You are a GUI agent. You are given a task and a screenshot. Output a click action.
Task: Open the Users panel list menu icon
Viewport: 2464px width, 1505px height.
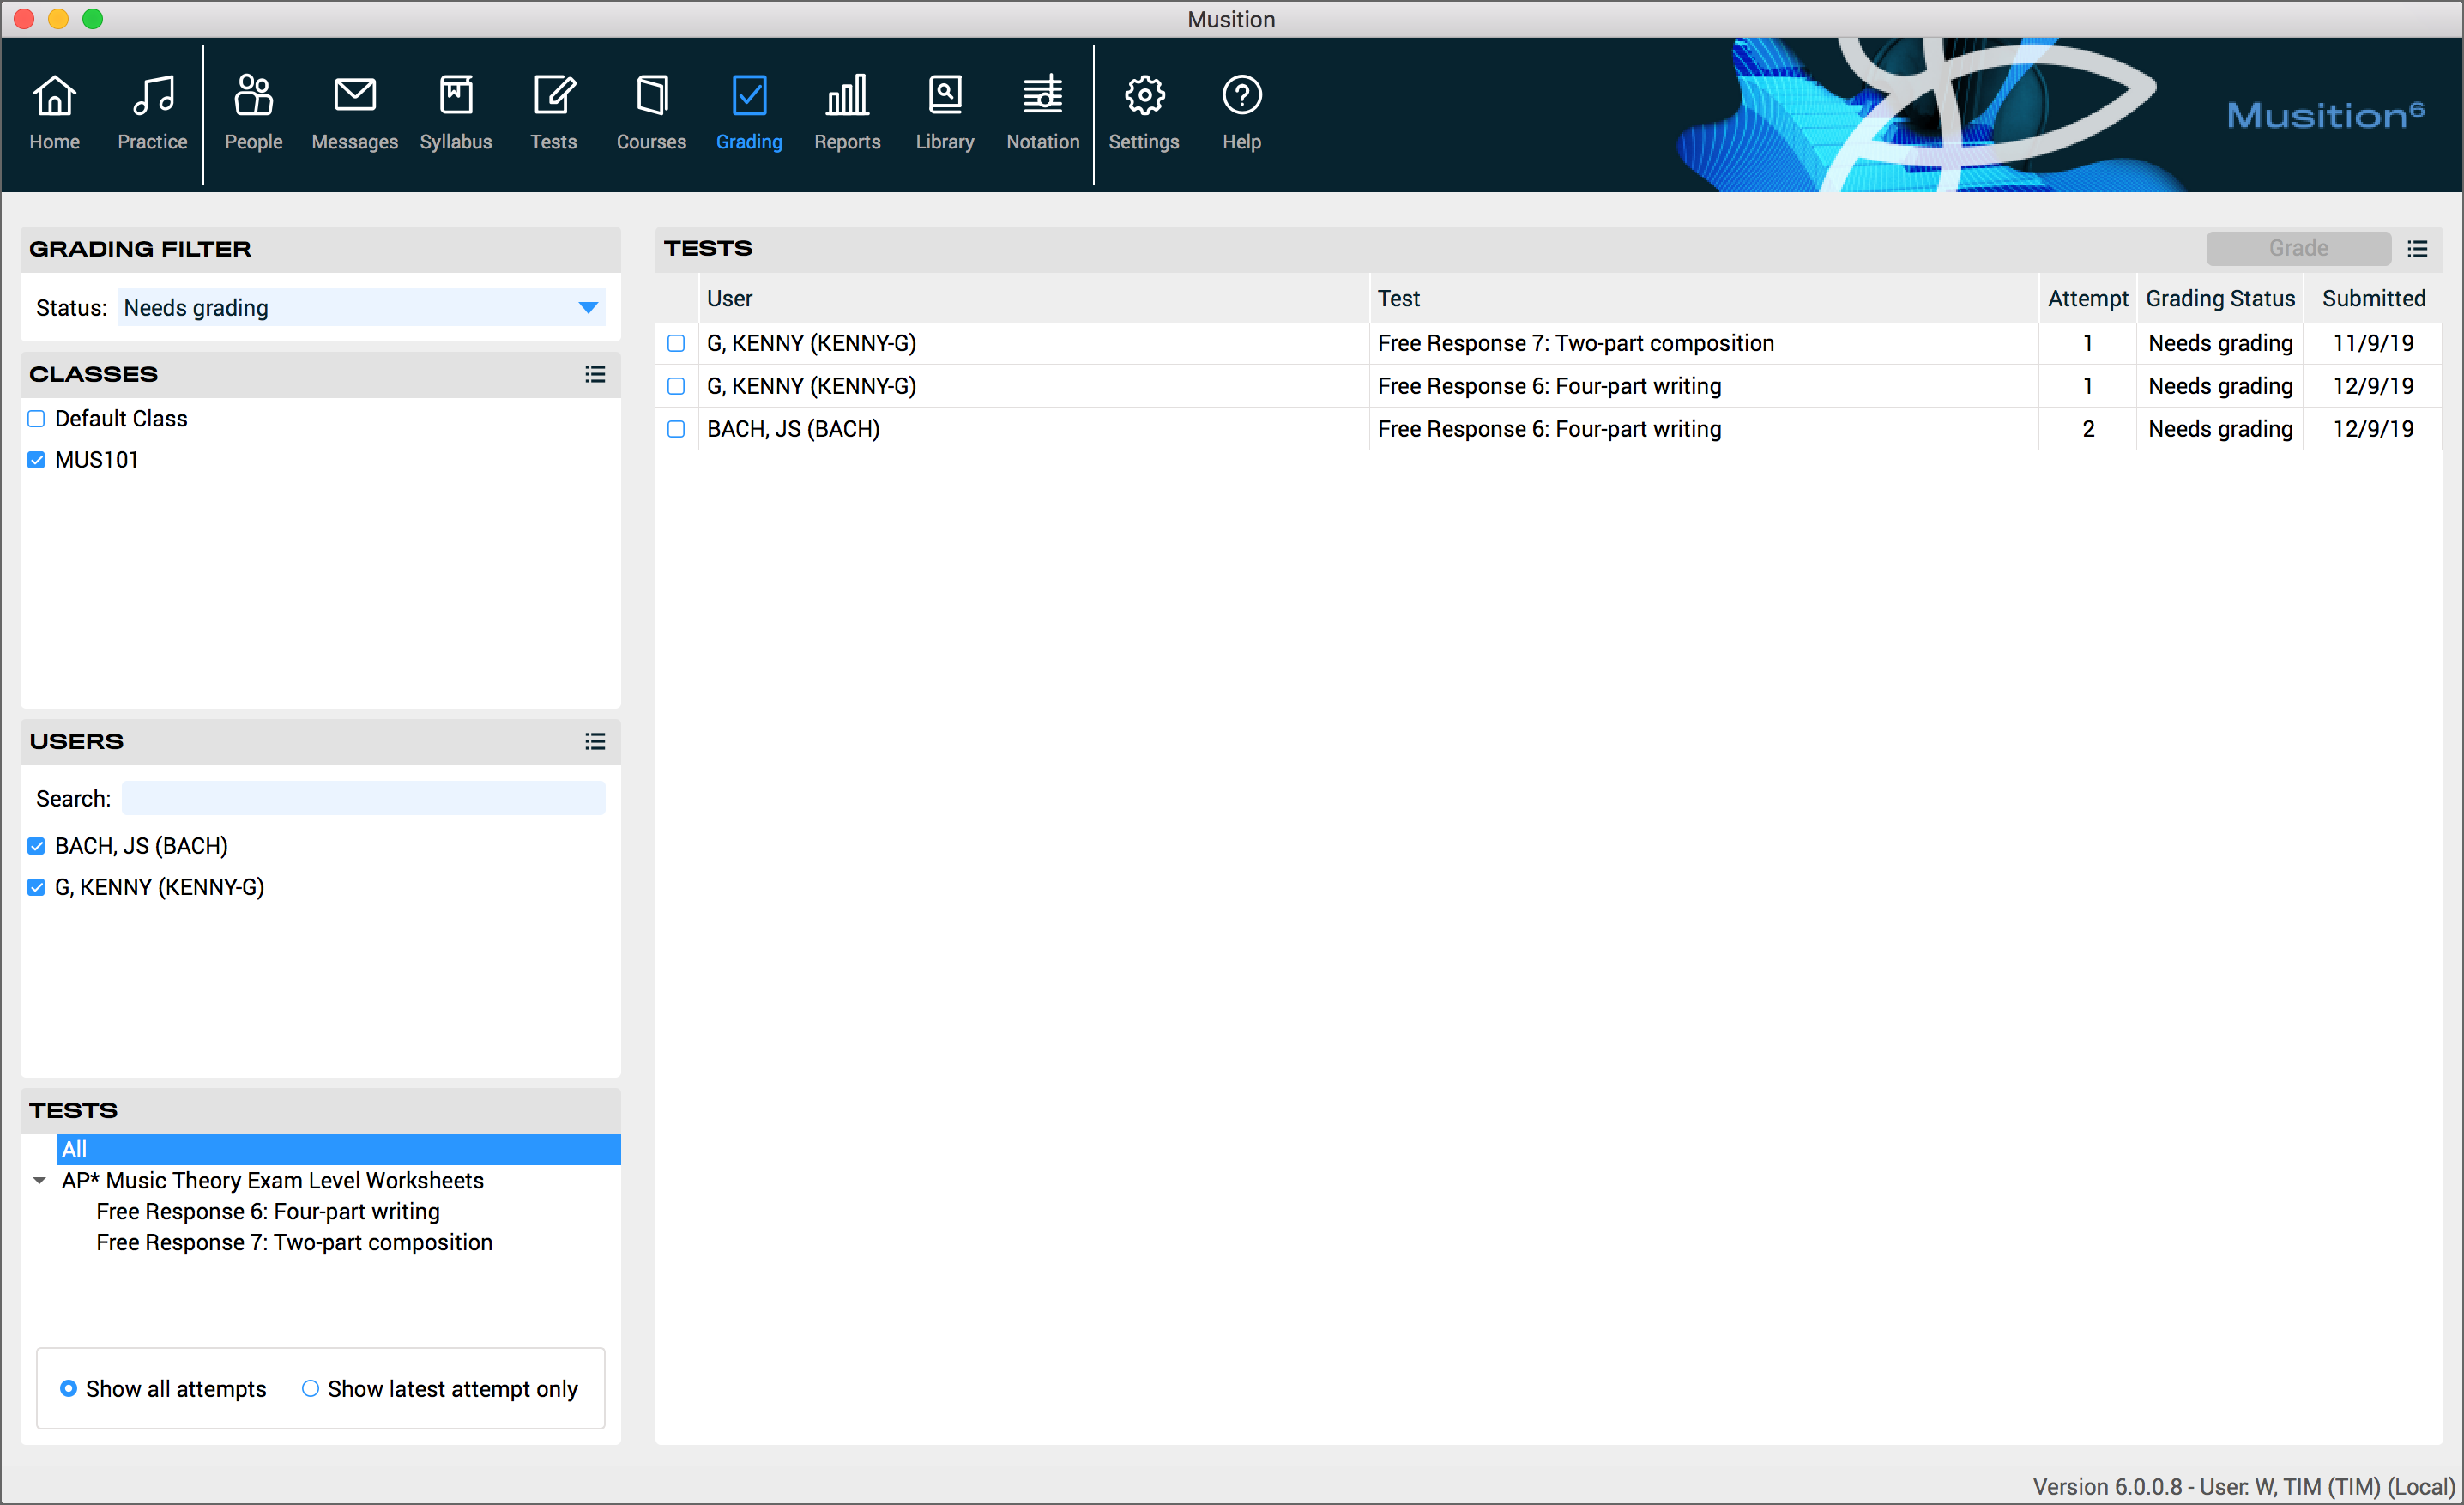point(595,741)
